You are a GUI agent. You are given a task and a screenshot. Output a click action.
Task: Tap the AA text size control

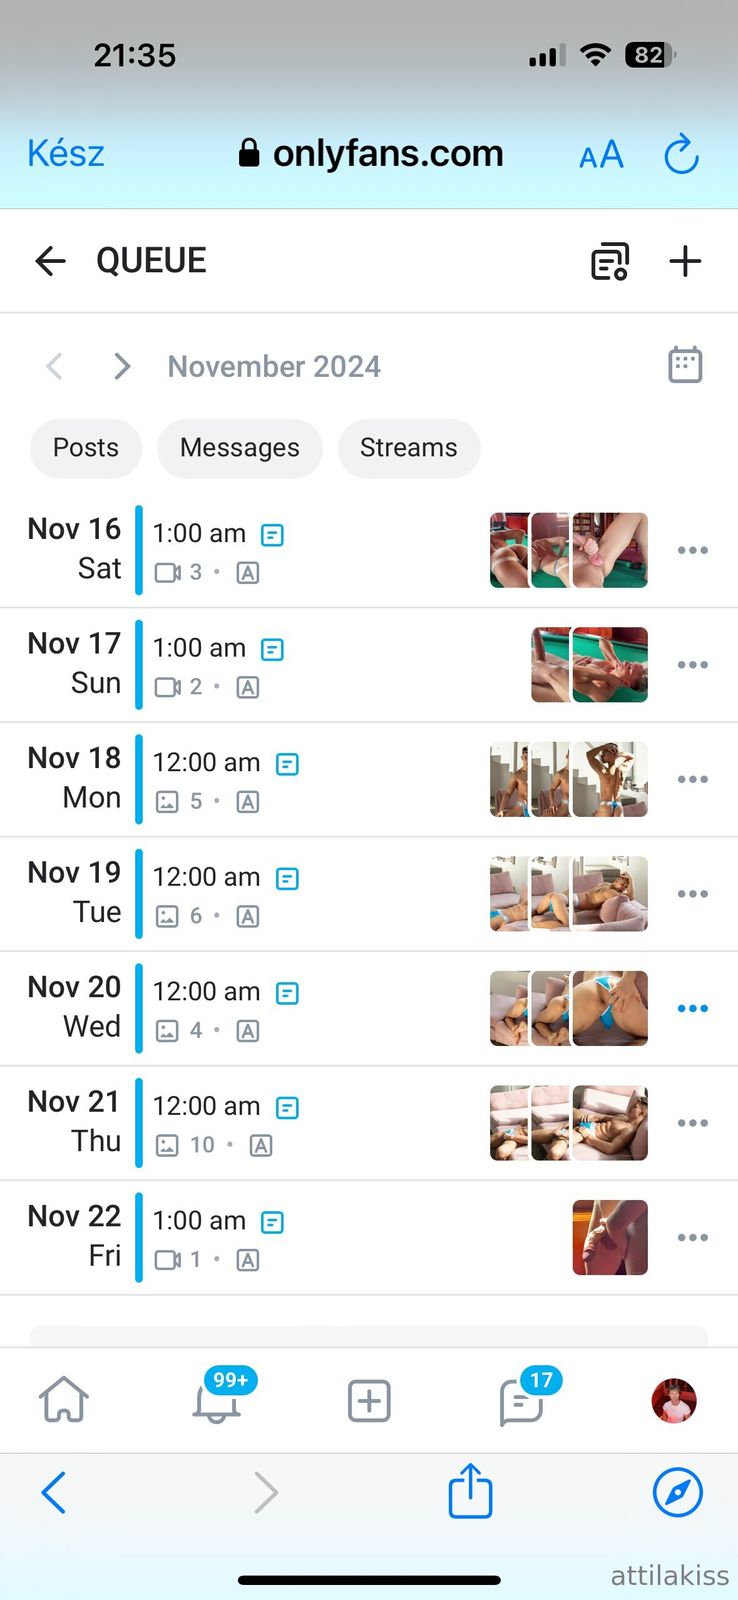click(x=601, y=155)
